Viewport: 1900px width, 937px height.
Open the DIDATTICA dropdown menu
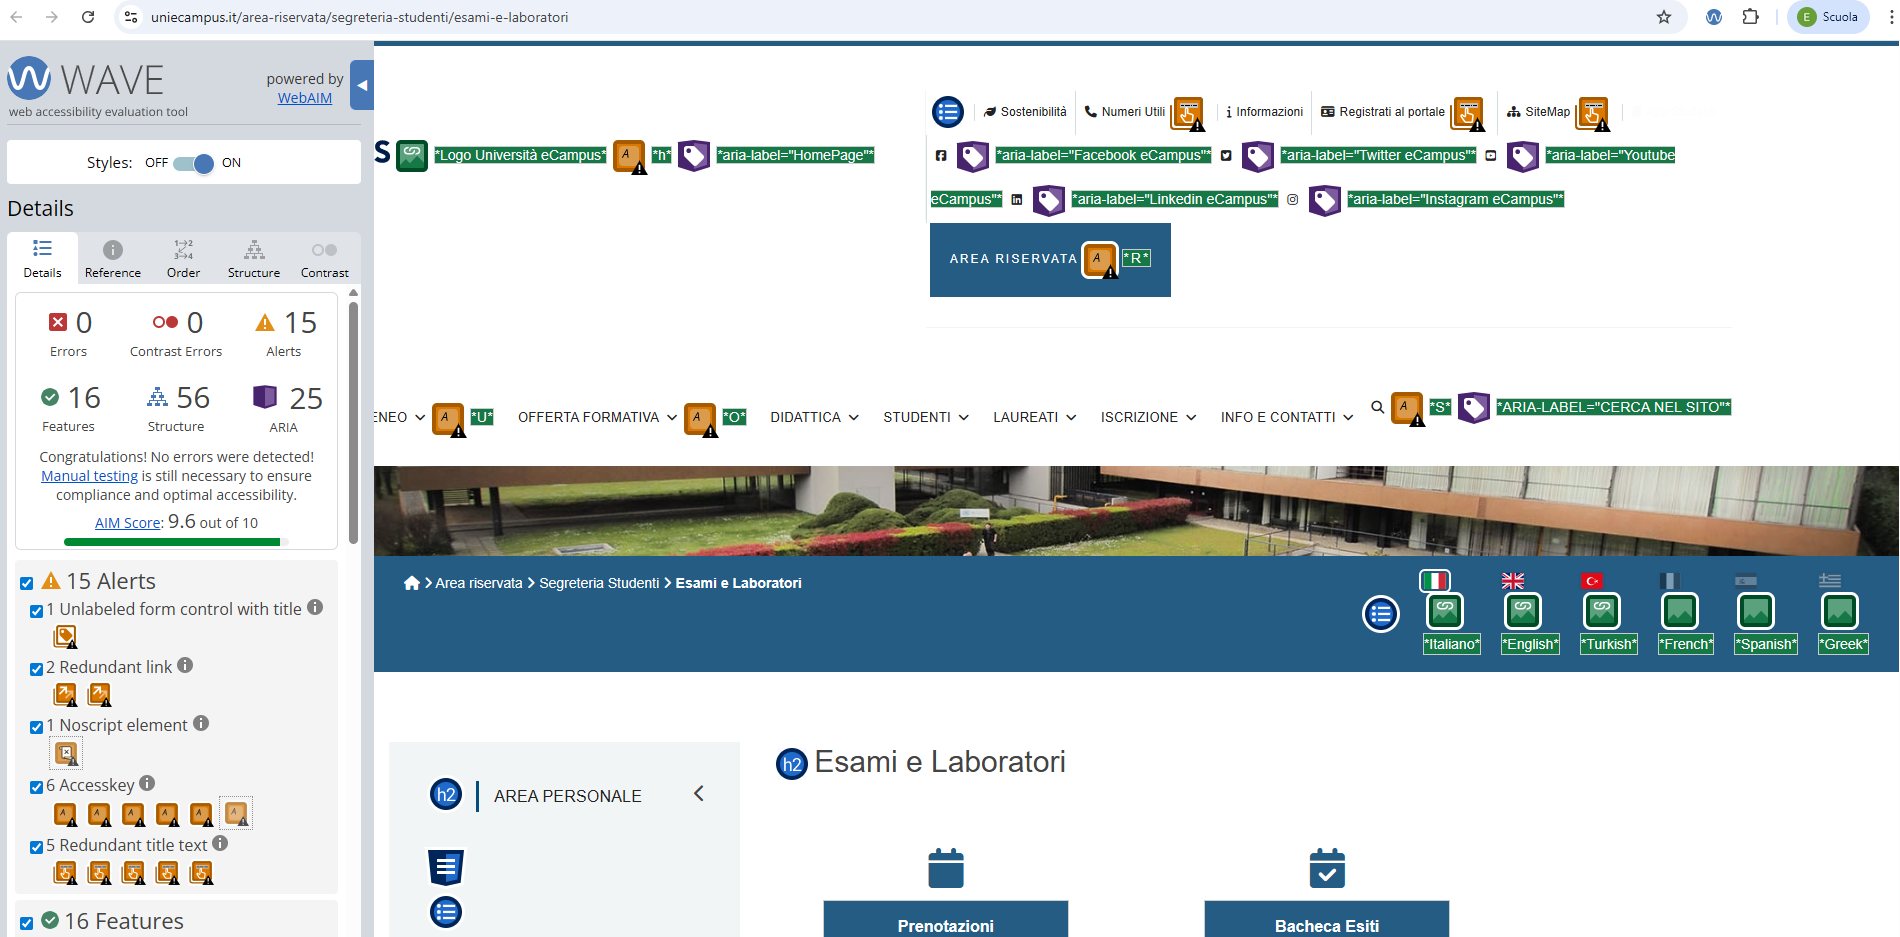tap(814, 417)
